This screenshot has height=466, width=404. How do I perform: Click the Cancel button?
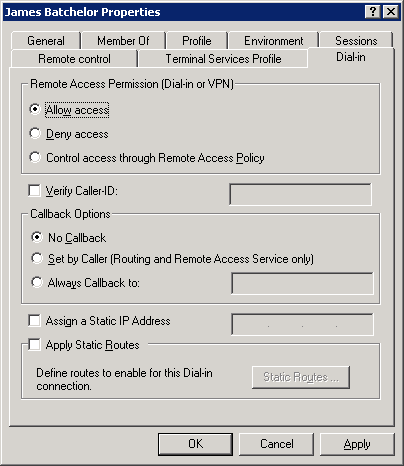pos(277,444)
